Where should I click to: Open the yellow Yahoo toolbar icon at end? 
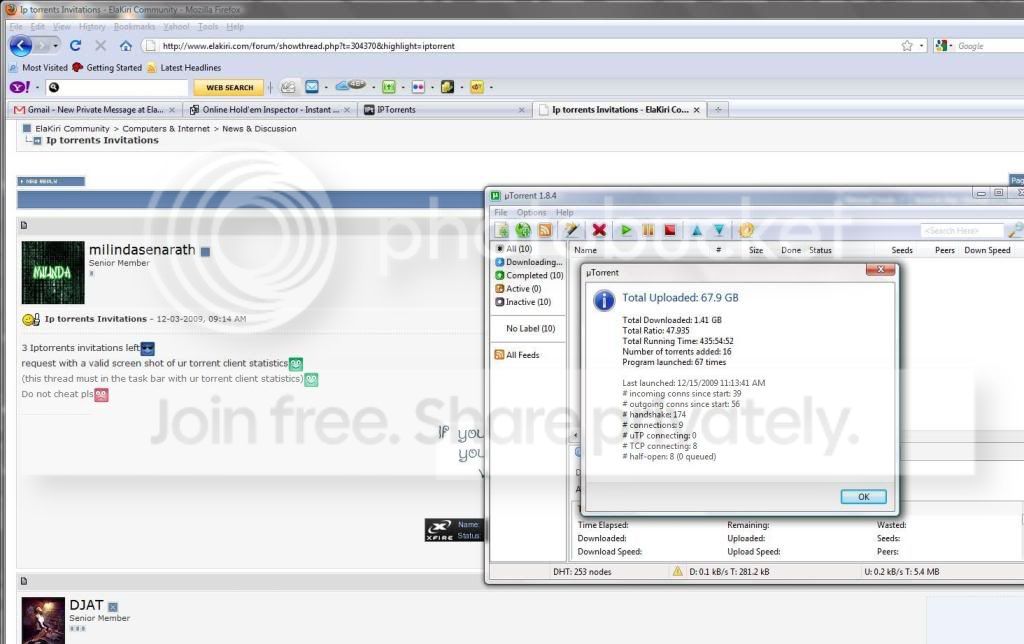[477, 87]
